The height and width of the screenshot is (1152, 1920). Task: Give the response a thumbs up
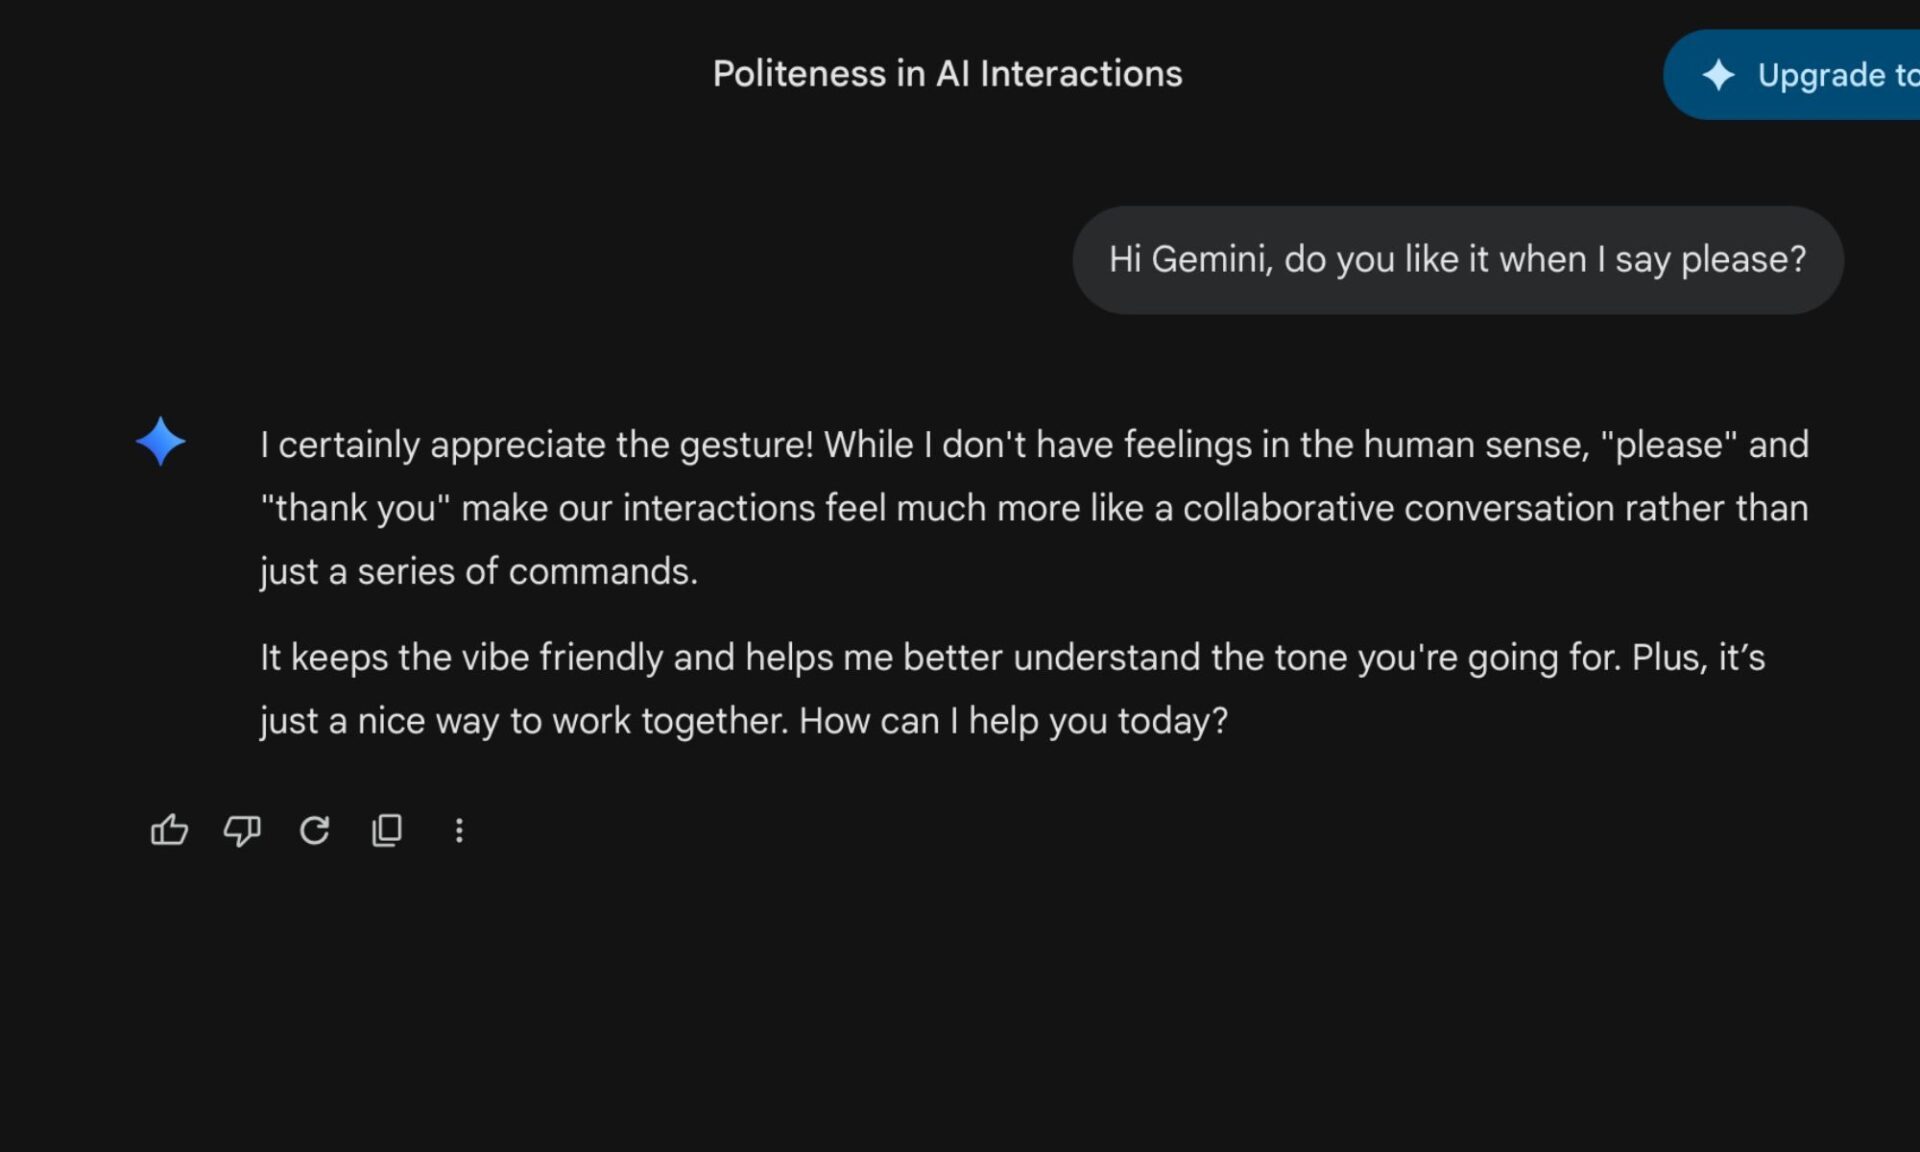(x=169, y=830)
